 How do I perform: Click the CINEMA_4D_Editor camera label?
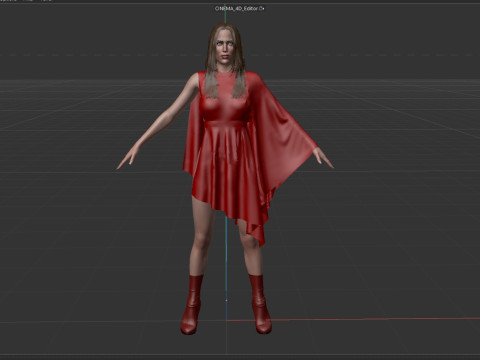(x=236, y=9)
